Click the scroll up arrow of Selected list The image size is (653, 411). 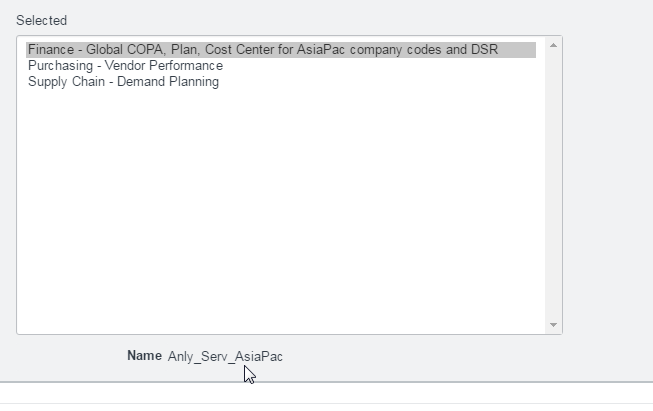pyautogui.click(x=553, y=45)
